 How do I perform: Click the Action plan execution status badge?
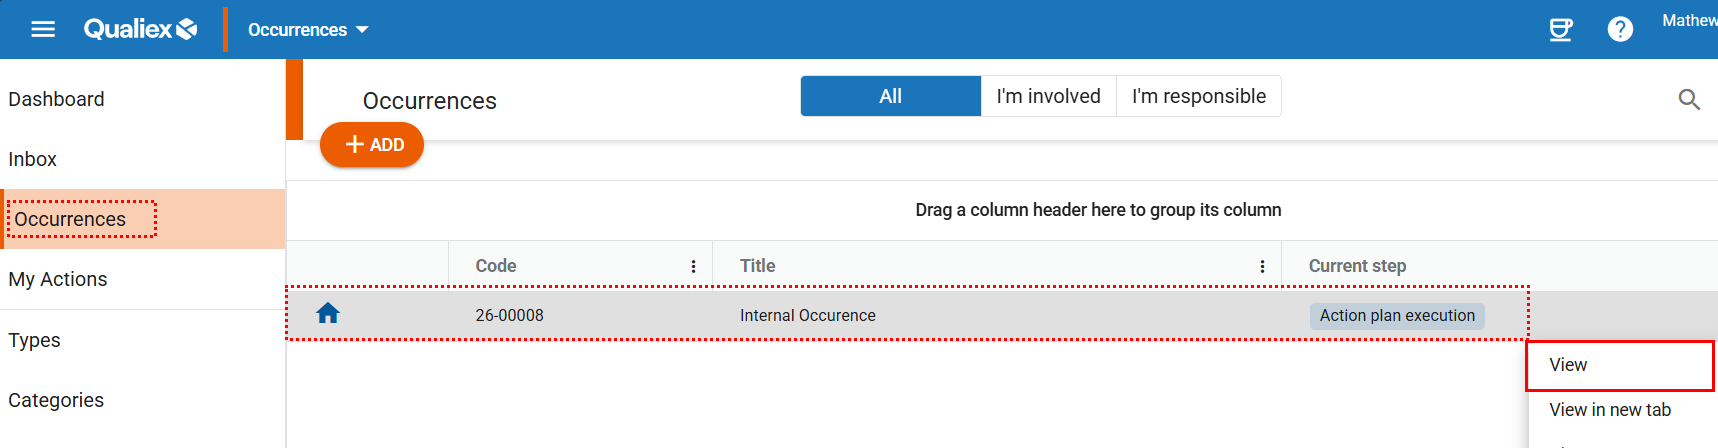pyautogui.click(x=1397, y=316)
